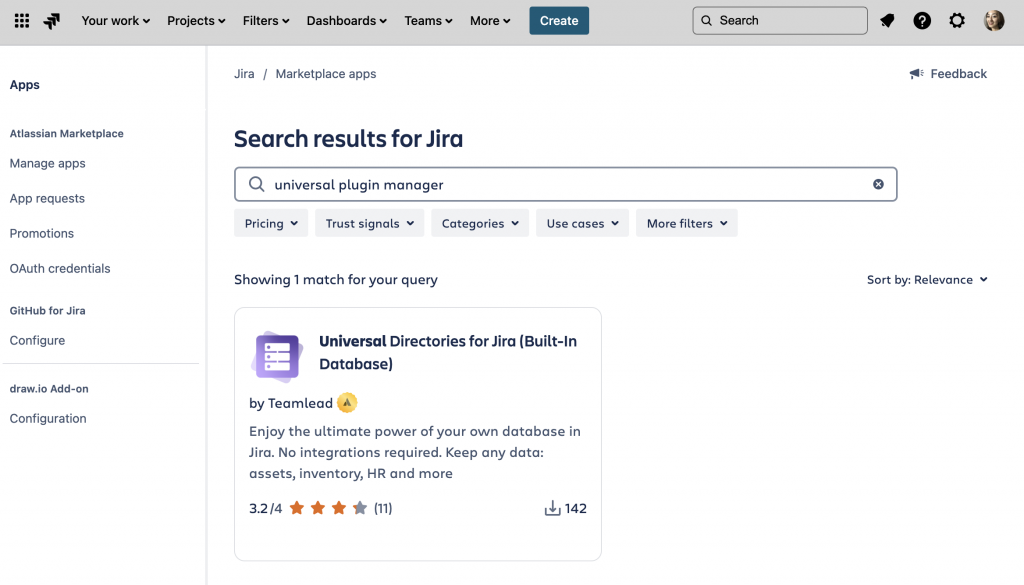
Task: Click the magnifier icon in marketplace search
Action: [x=257, y=184]
